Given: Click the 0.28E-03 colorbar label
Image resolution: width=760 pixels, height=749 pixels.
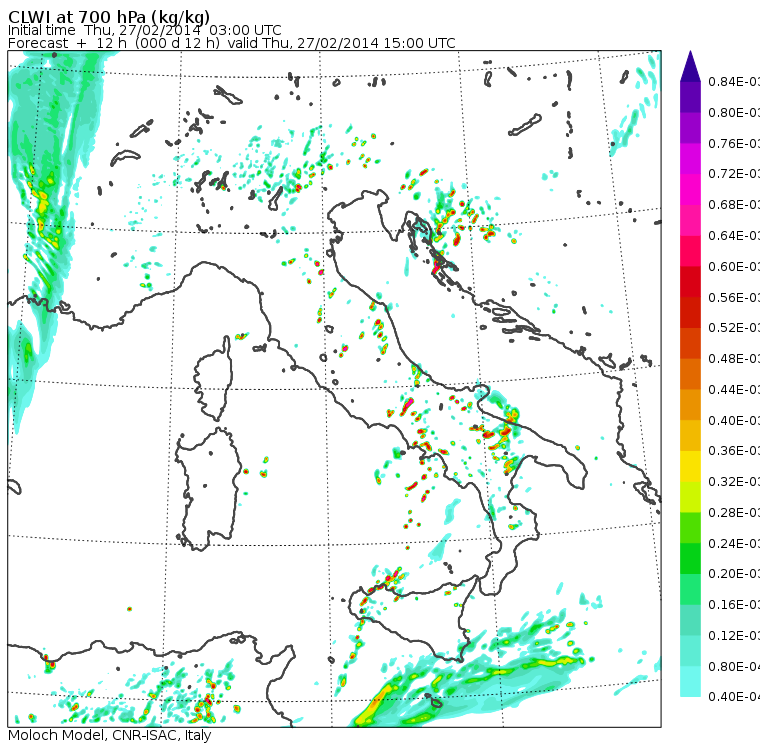Looking at the screenshot, I should pos(734,512).
